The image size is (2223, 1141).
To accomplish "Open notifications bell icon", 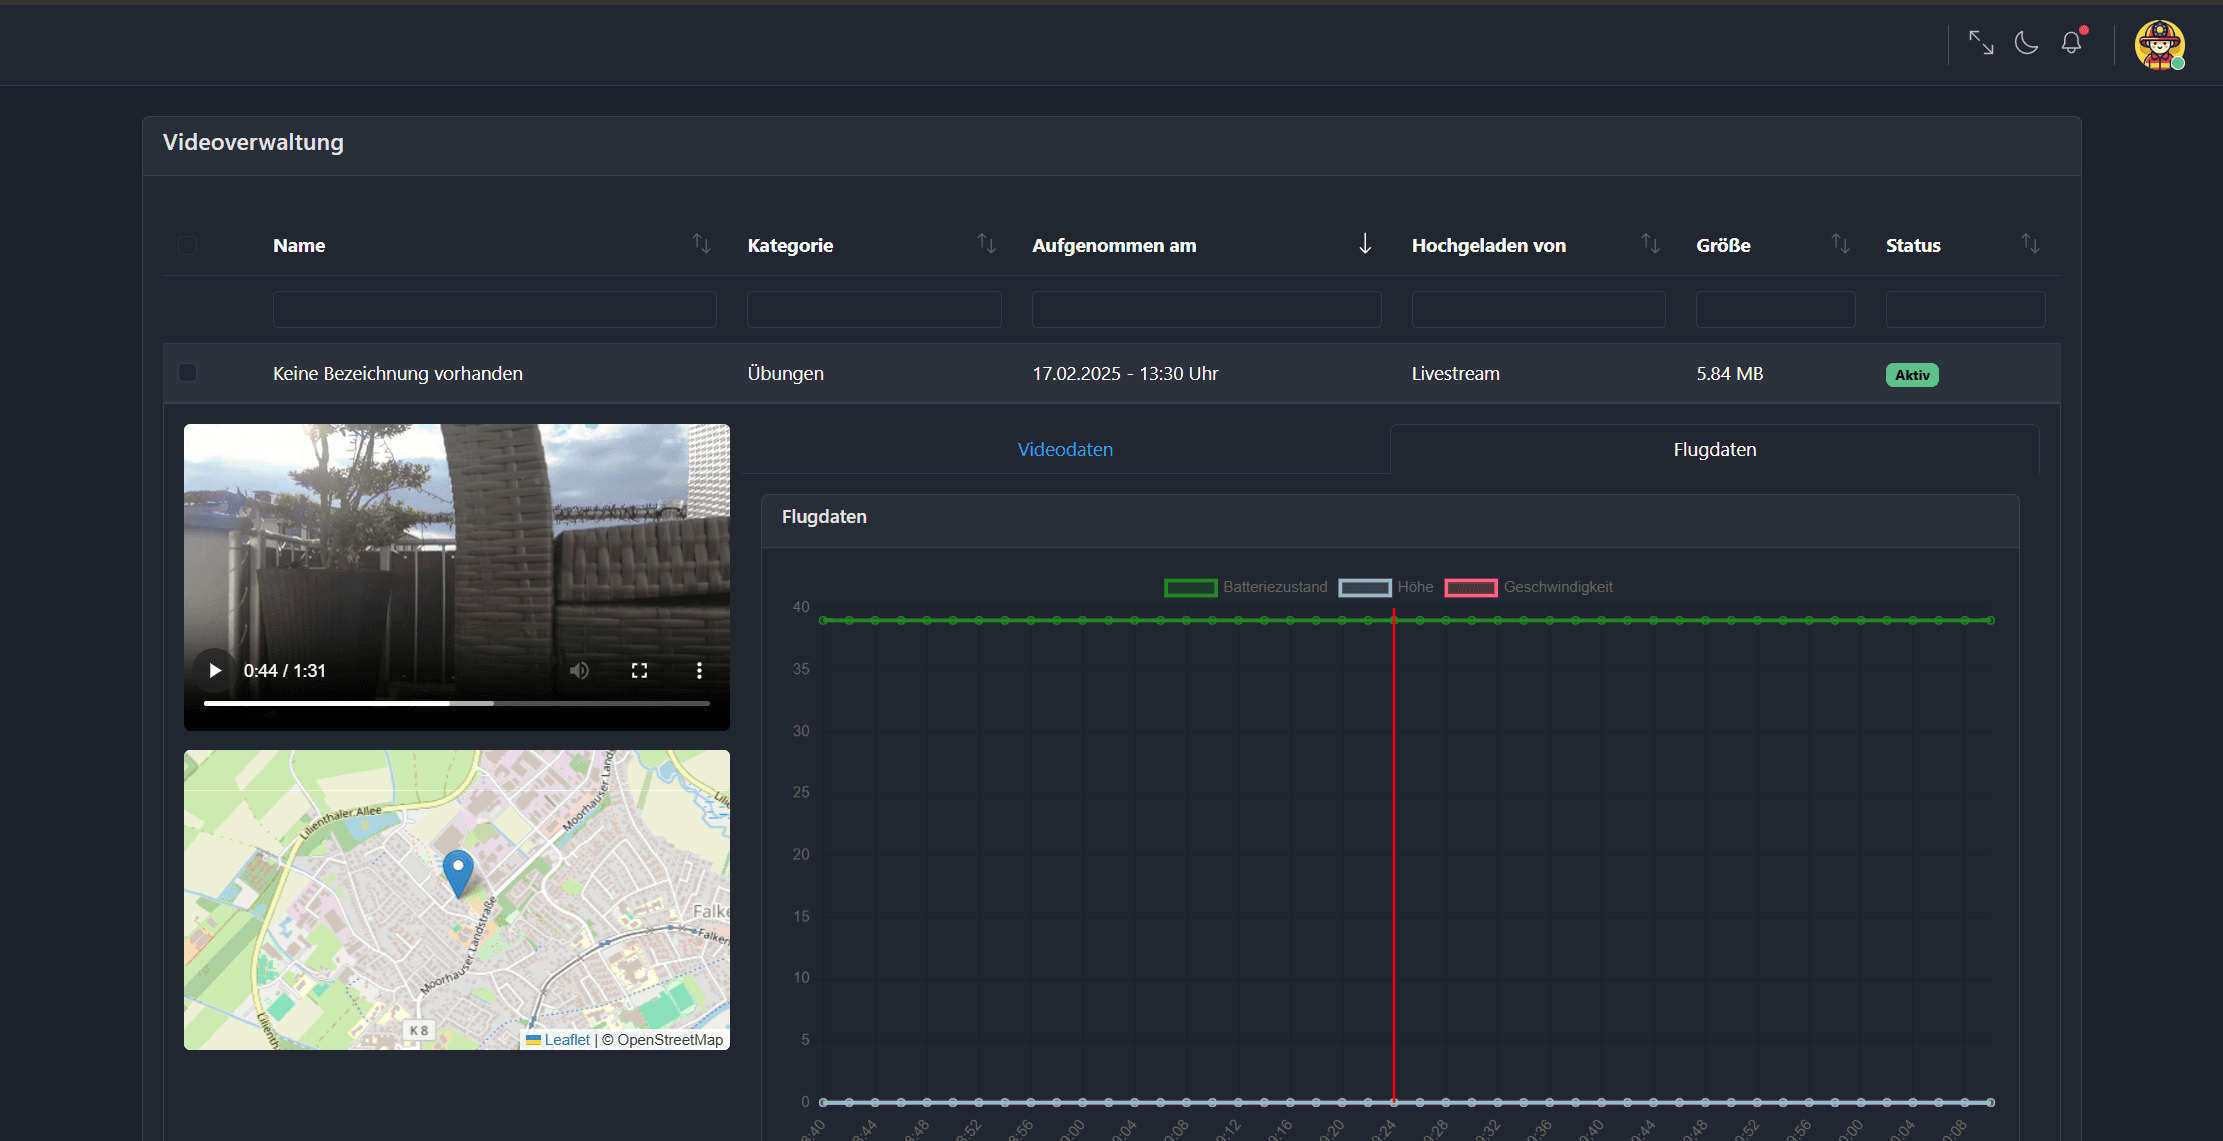I will [x=2071, y=43].
